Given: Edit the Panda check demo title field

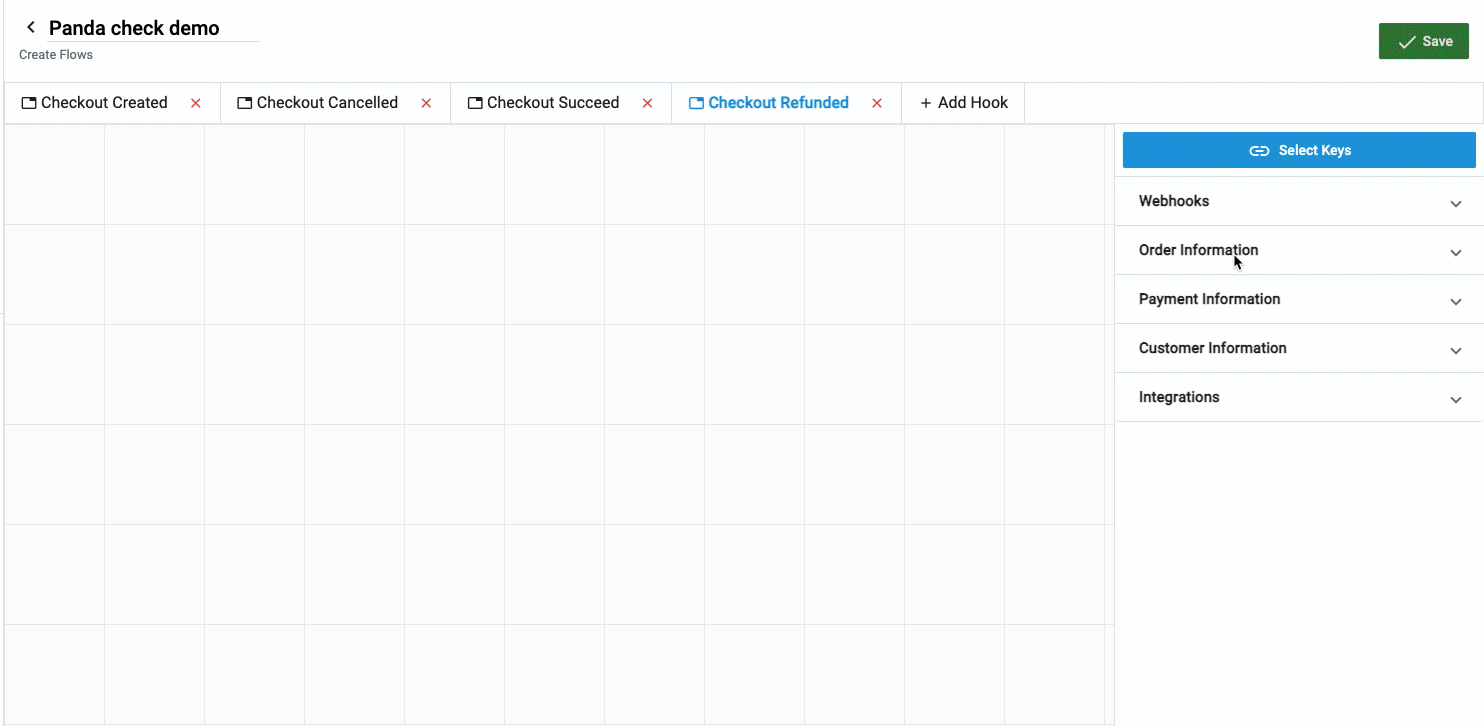Looking at the screenshot, I should (x=153, y=28).
